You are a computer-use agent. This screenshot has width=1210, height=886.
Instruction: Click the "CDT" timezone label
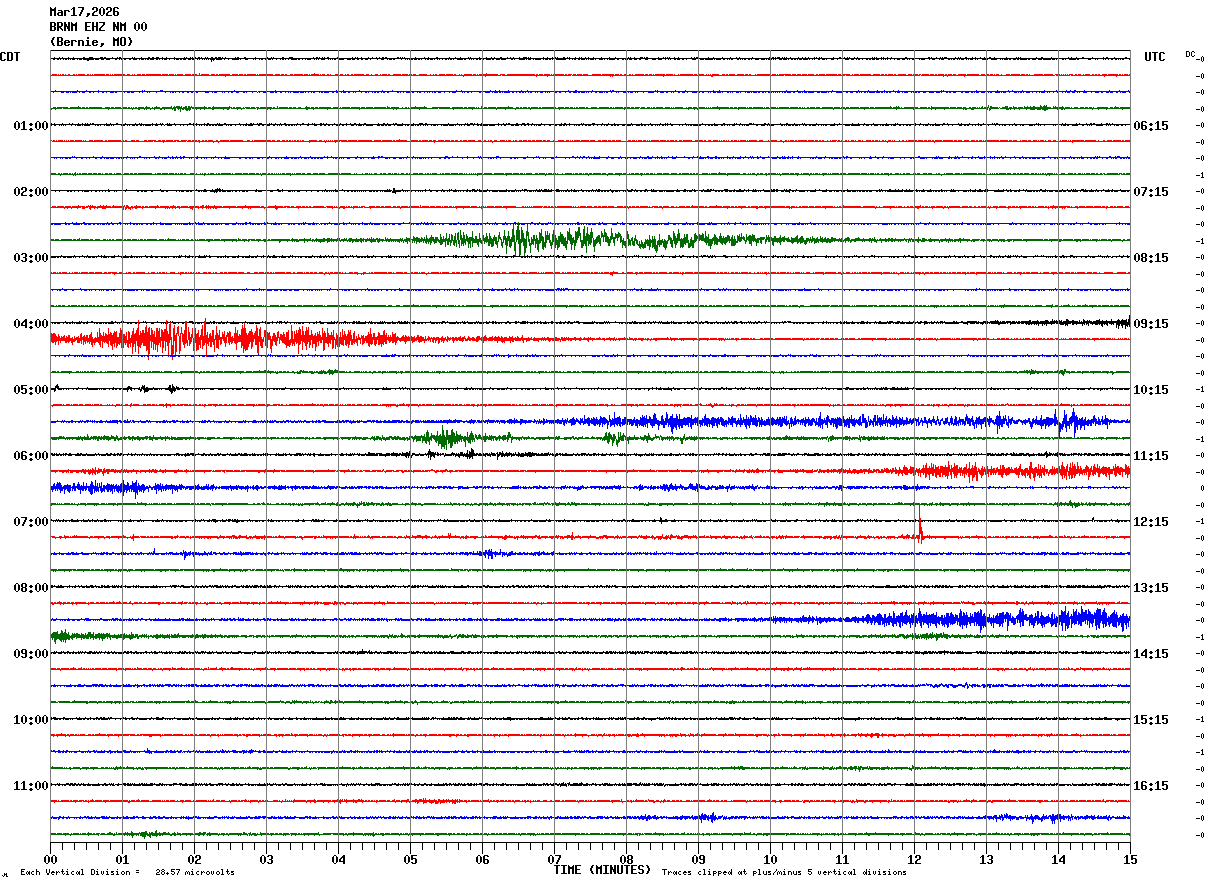[x=10, y=57]
